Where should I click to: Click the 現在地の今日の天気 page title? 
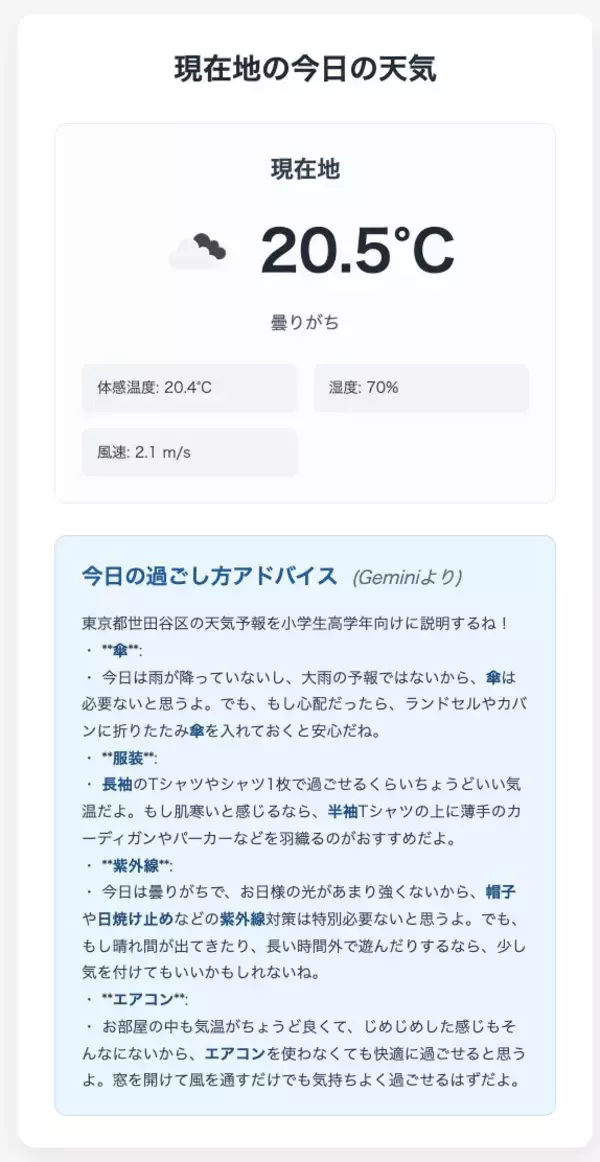point(305,69)
